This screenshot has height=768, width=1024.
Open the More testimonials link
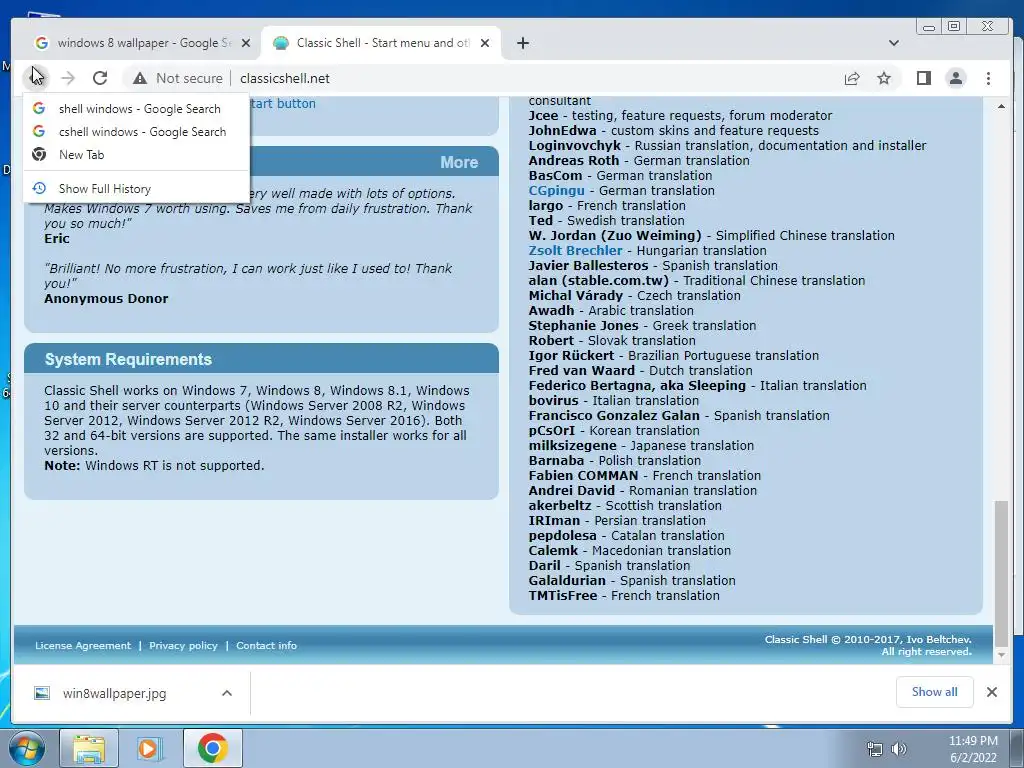tap(458, 162)
